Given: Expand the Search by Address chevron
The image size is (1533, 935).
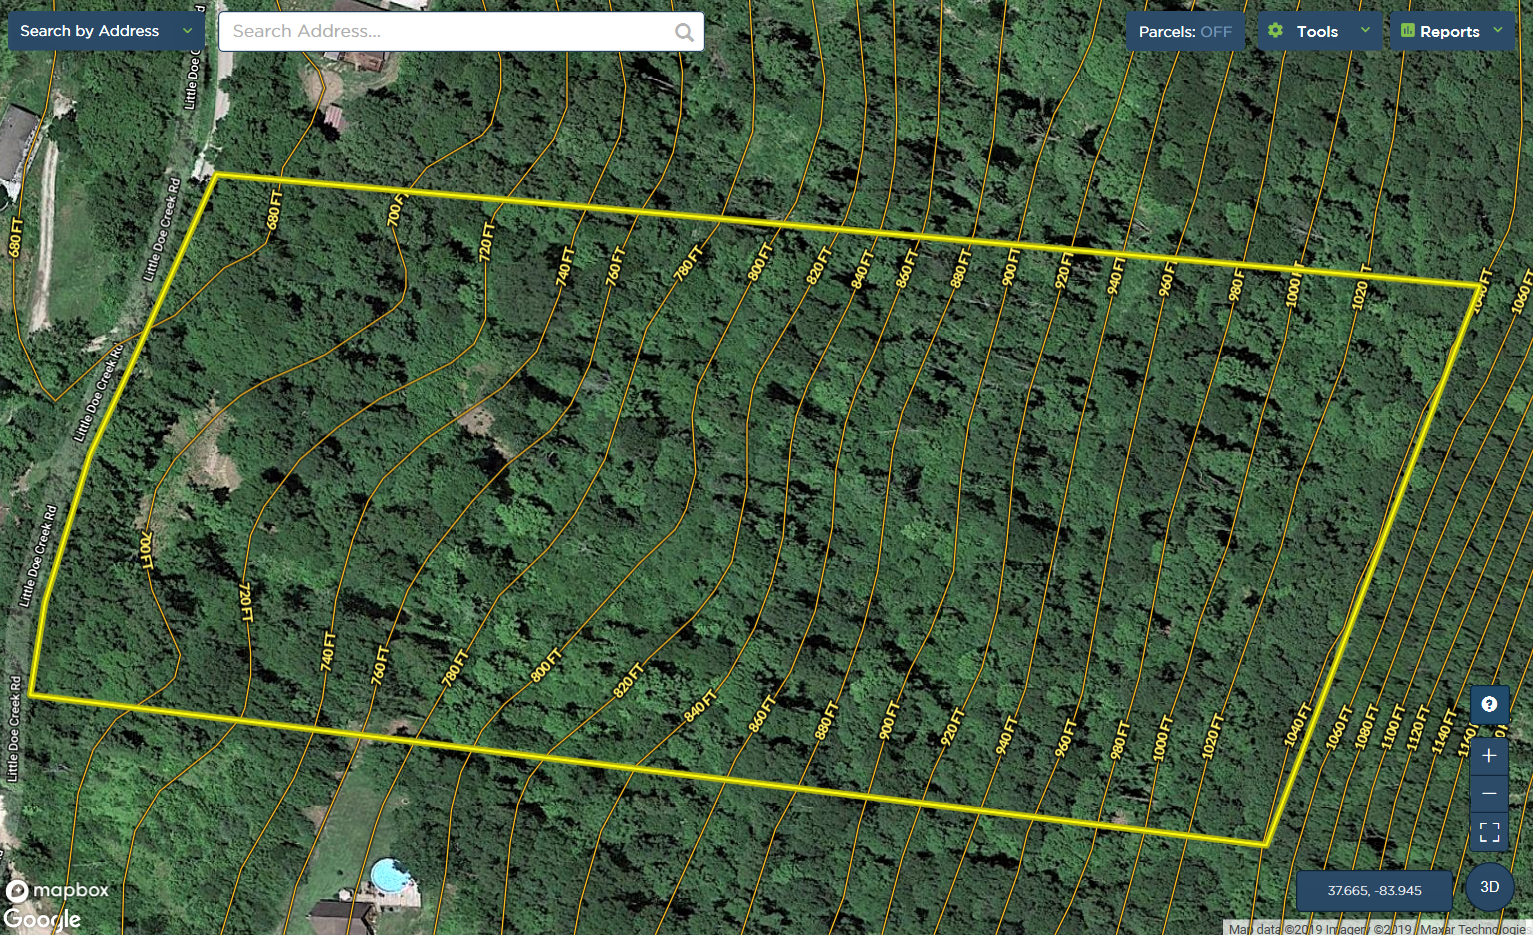Looking at the screenshot, I should [x=187, y=31].
